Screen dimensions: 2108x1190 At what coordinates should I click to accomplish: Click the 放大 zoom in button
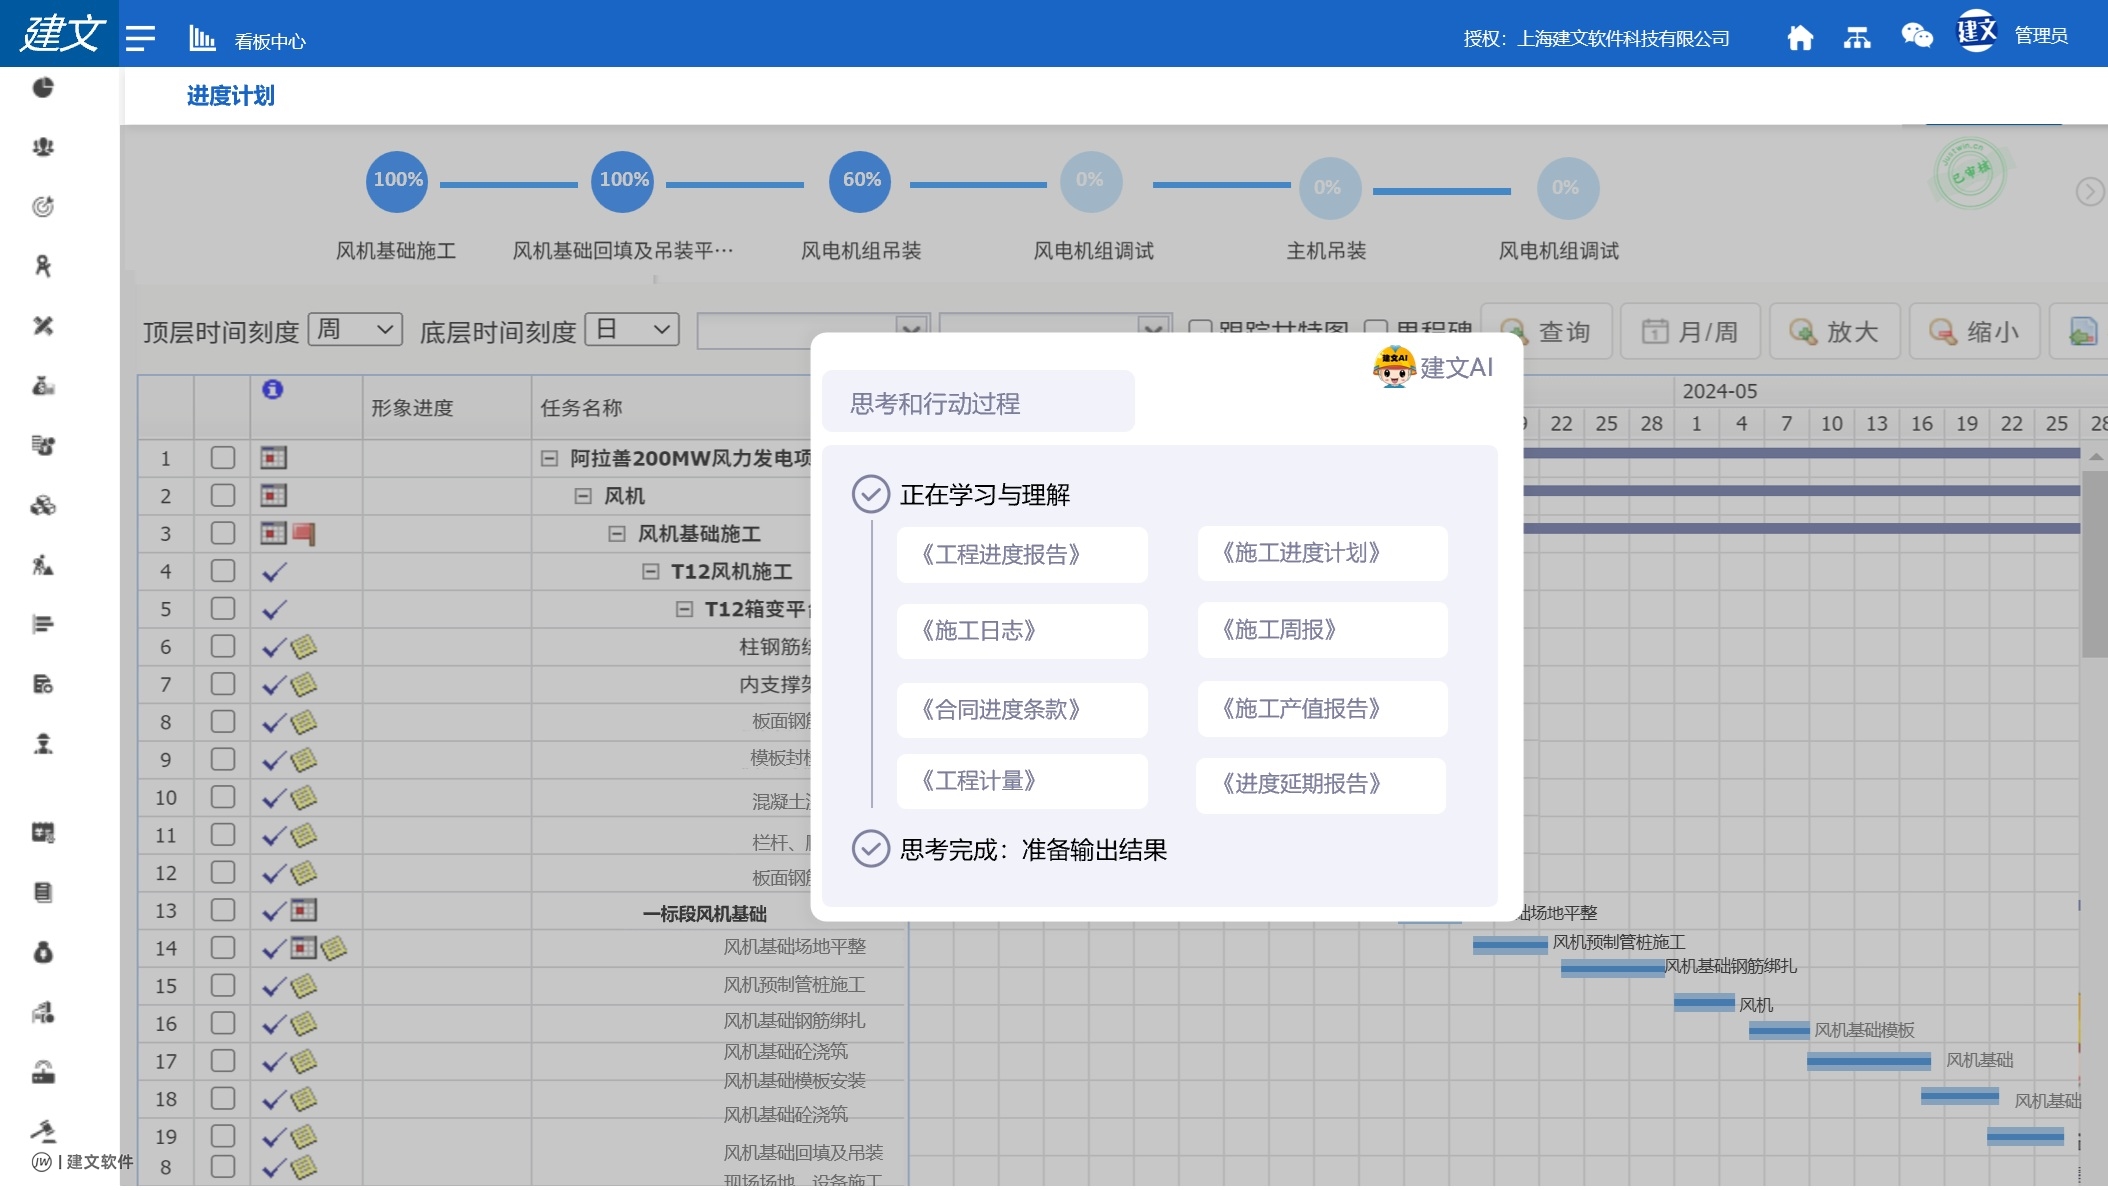pyautogui.click(x=1835, y=331)
